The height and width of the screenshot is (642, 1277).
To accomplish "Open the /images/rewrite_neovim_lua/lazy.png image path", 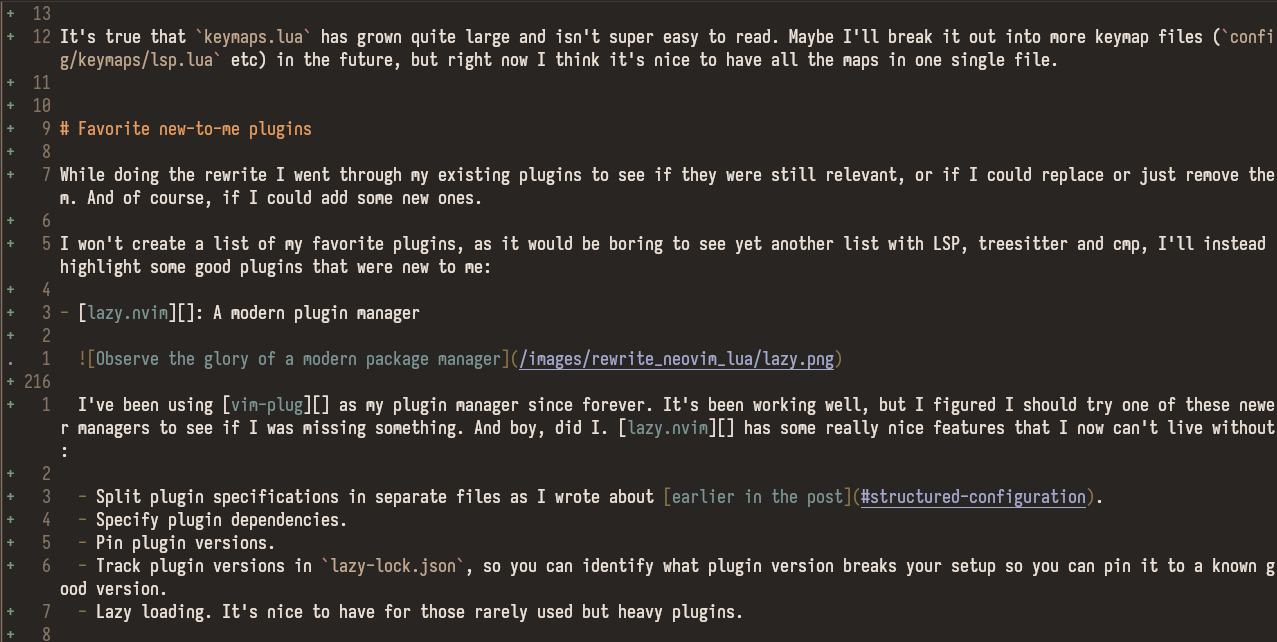I will [x=679, y=359].
